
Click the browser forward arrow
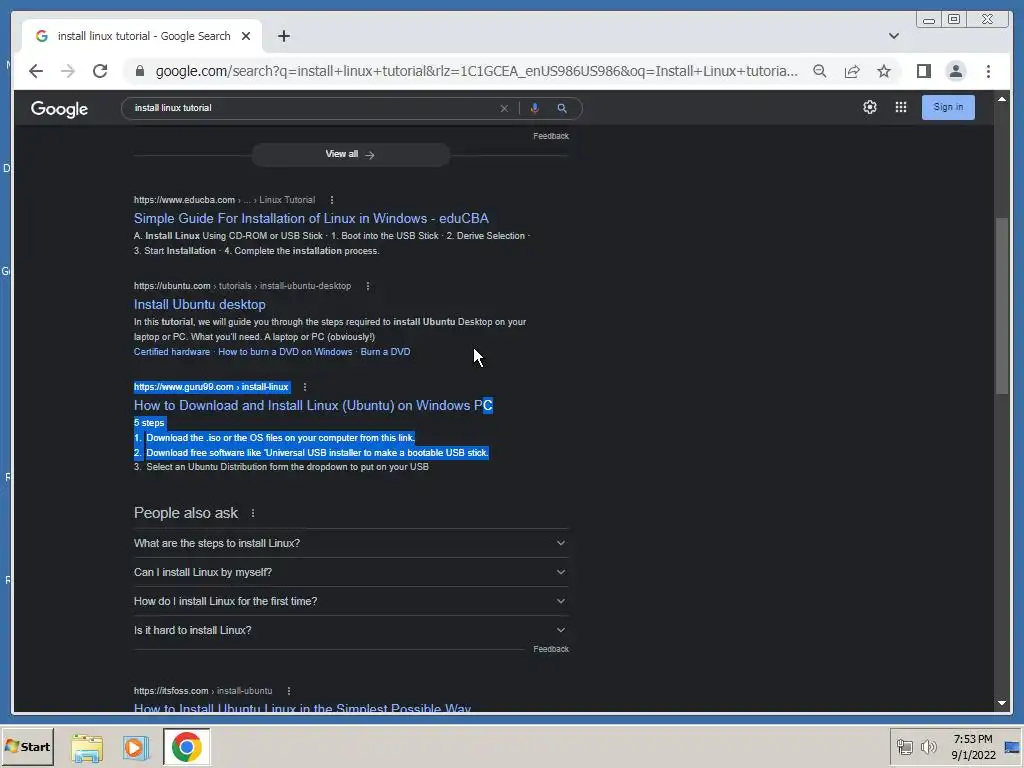(x=68, y=71)
